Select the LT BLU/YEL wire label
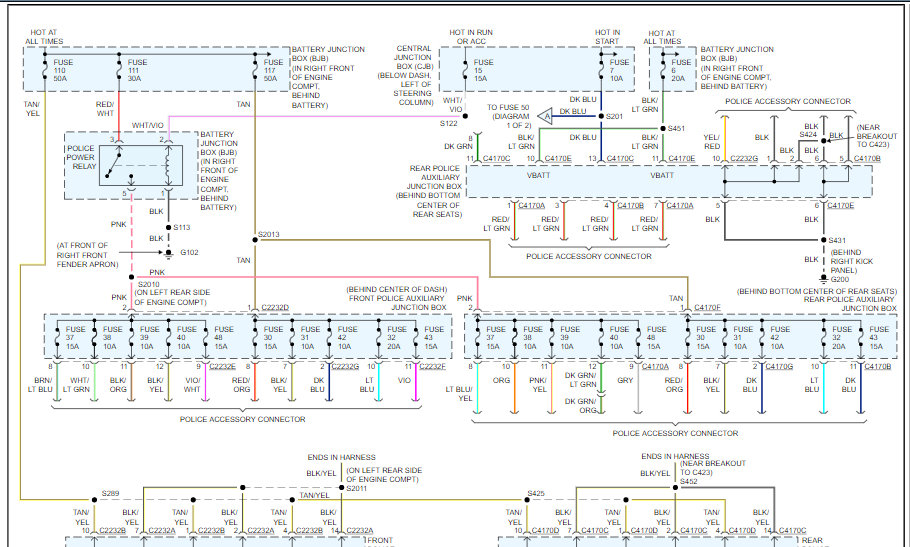The width and height of the screenshot is (910, 547). pyautogui.click(x=458, y=394)
